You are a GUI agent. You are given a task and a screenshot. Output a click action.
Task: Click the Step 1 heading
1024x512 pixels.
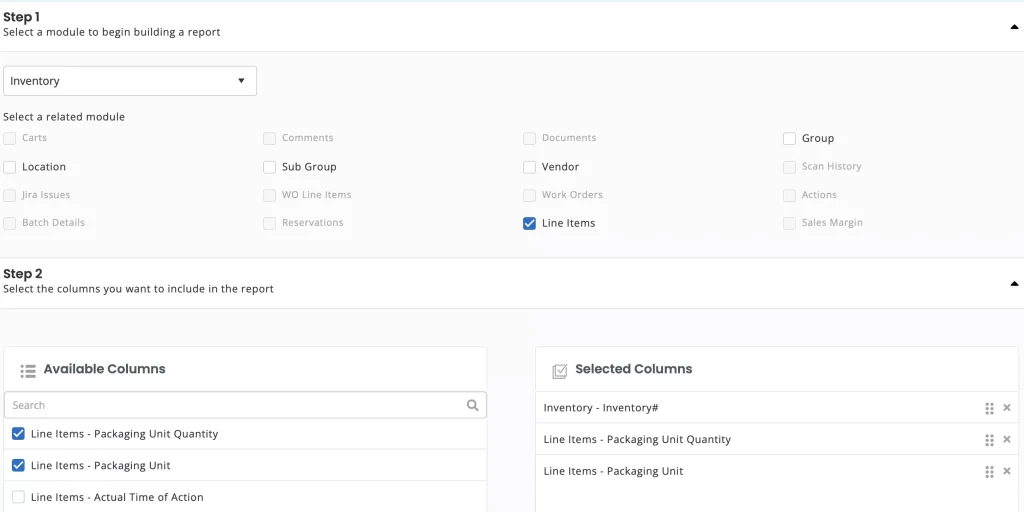22,18
